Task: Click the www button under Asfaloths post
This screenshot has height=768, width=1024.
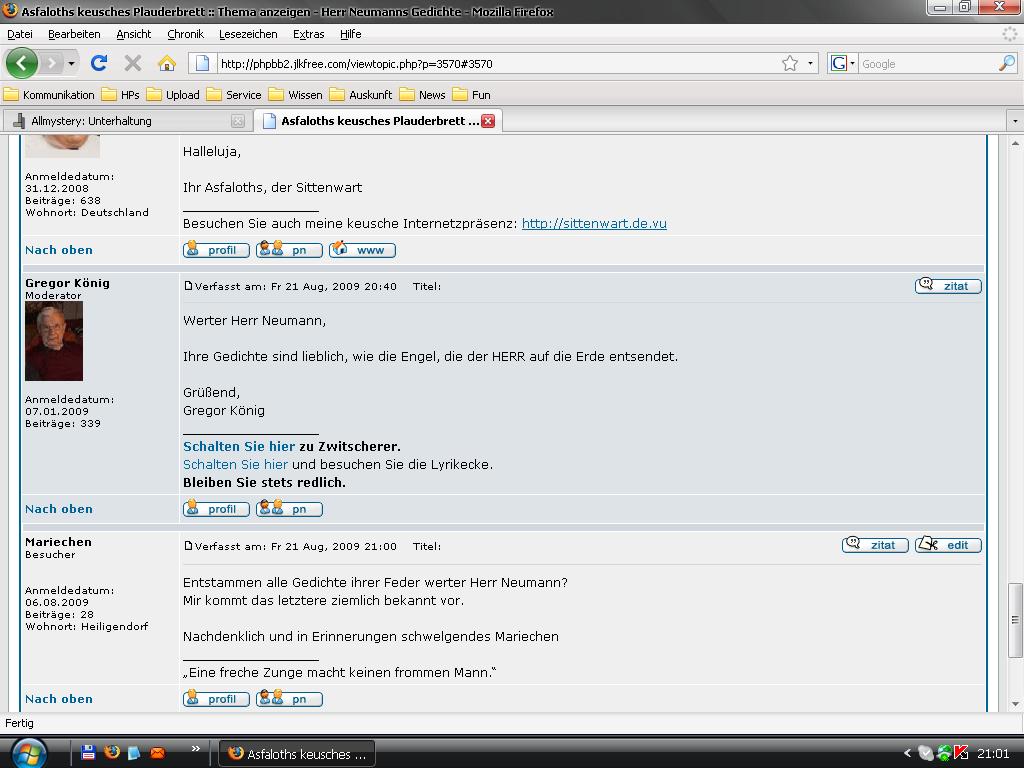Action: (362, 250)
